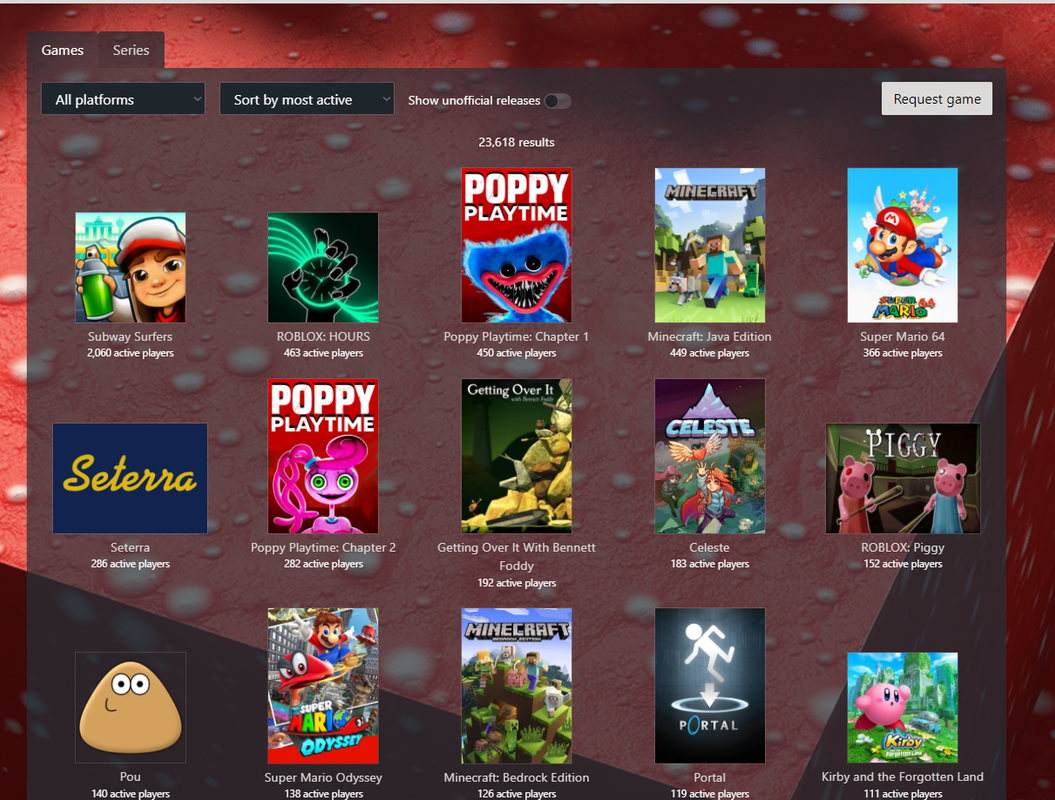Viewport: 1055px width, 800px height.
Task: Click the Request game button
Action: (937, 99)
